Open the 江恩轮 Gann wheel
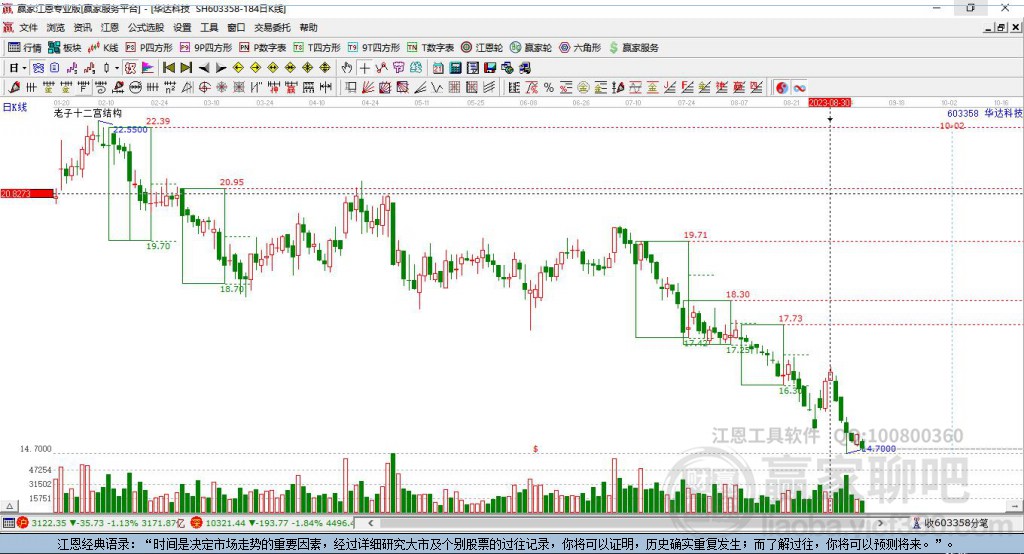1024x554 pixels. coord(482,48)
